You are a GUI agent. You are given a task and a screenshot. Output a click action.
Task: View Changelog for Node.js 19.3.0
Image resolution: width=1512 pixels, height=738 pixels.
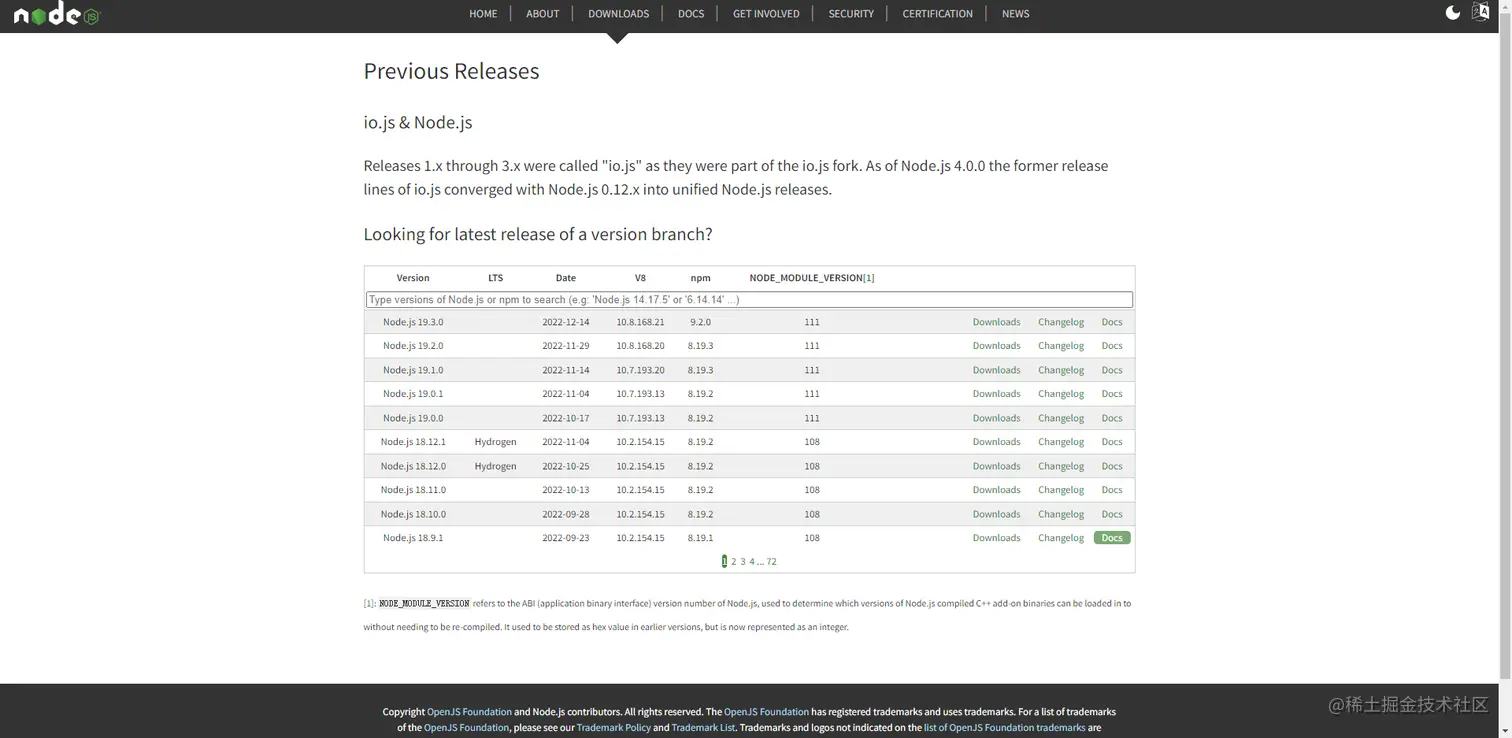click(x=1061, y=322)
